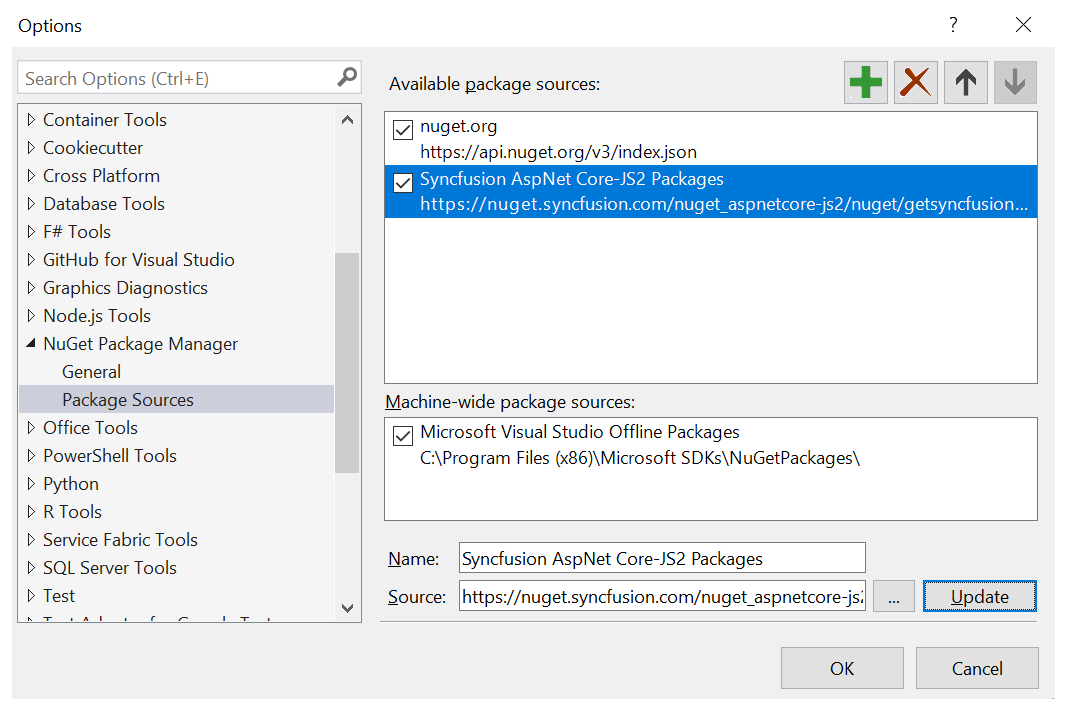Viewport: 1082px width, 710px height.
Task: Select Service Fabric Tools tree item
Action: [x=120, y=540]
